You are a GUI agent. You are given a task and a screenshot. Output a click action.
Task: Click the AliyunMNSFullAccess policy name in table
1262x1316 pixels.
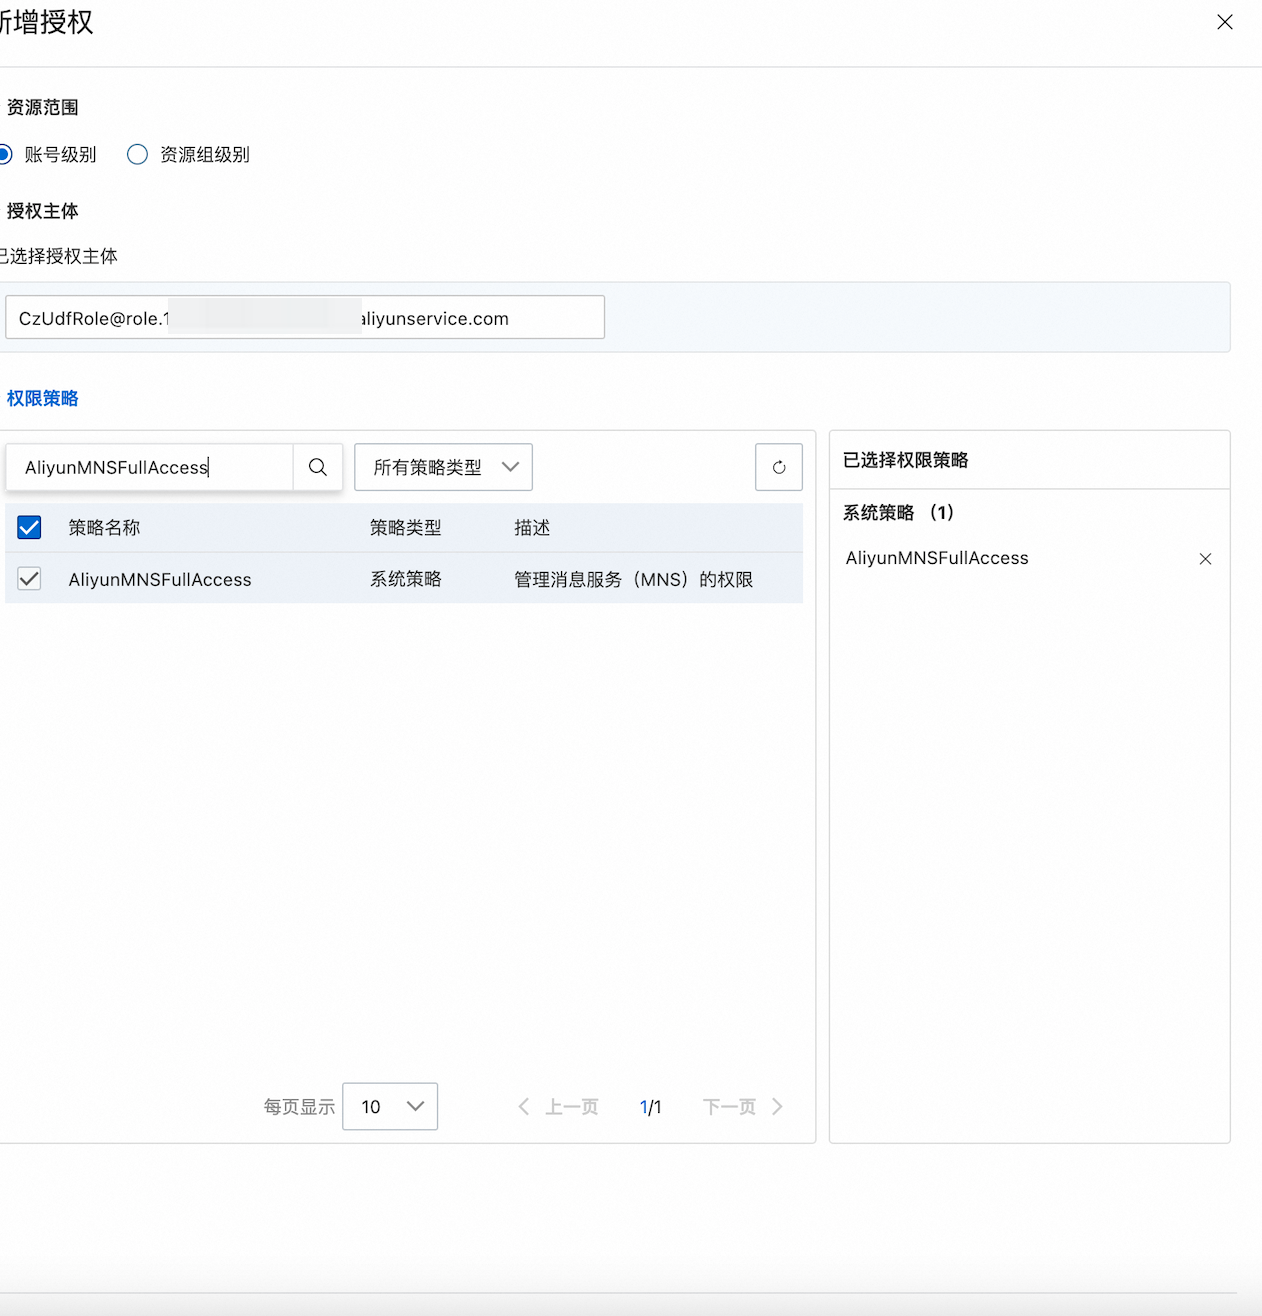(x=160, y=580)
